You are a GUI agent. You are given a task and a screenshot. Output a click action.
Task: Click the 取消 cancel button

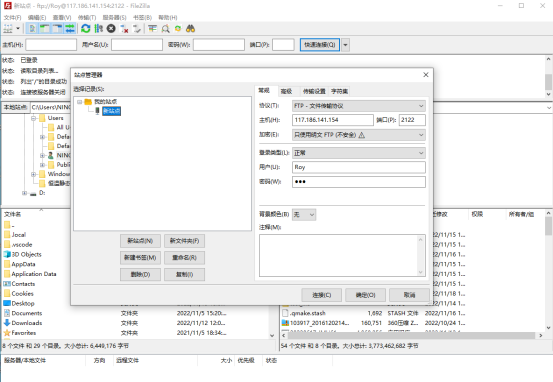click(409, 295)
